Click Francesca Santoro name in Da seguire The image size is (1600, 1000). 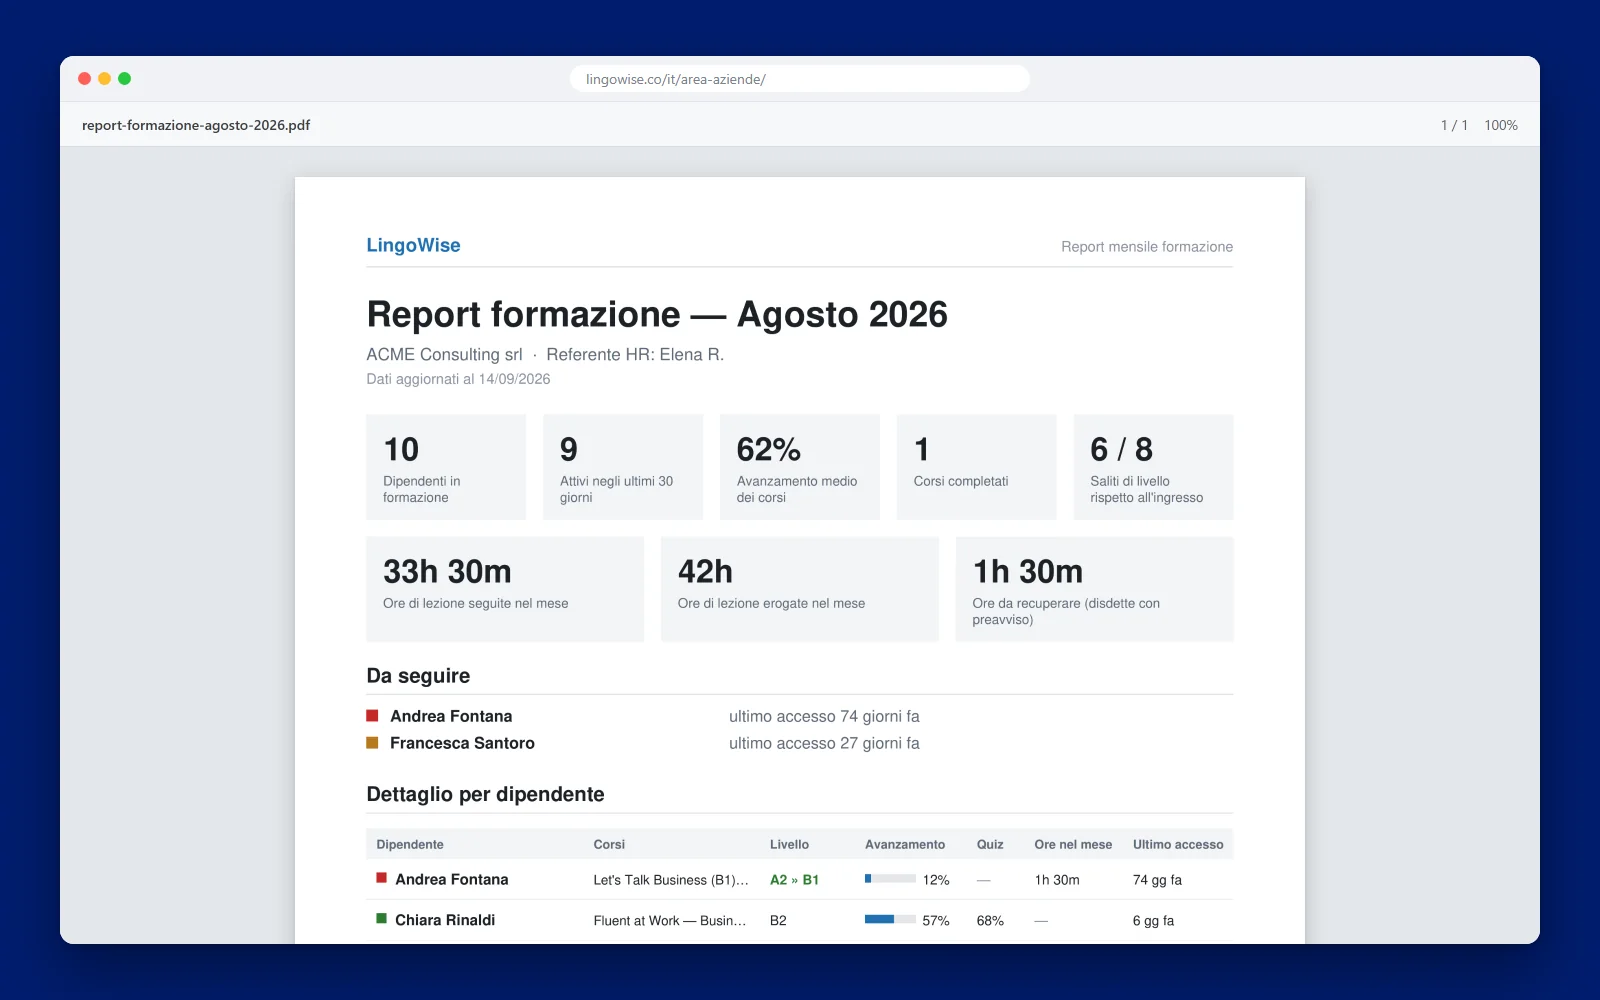click(x=462, y=743)
